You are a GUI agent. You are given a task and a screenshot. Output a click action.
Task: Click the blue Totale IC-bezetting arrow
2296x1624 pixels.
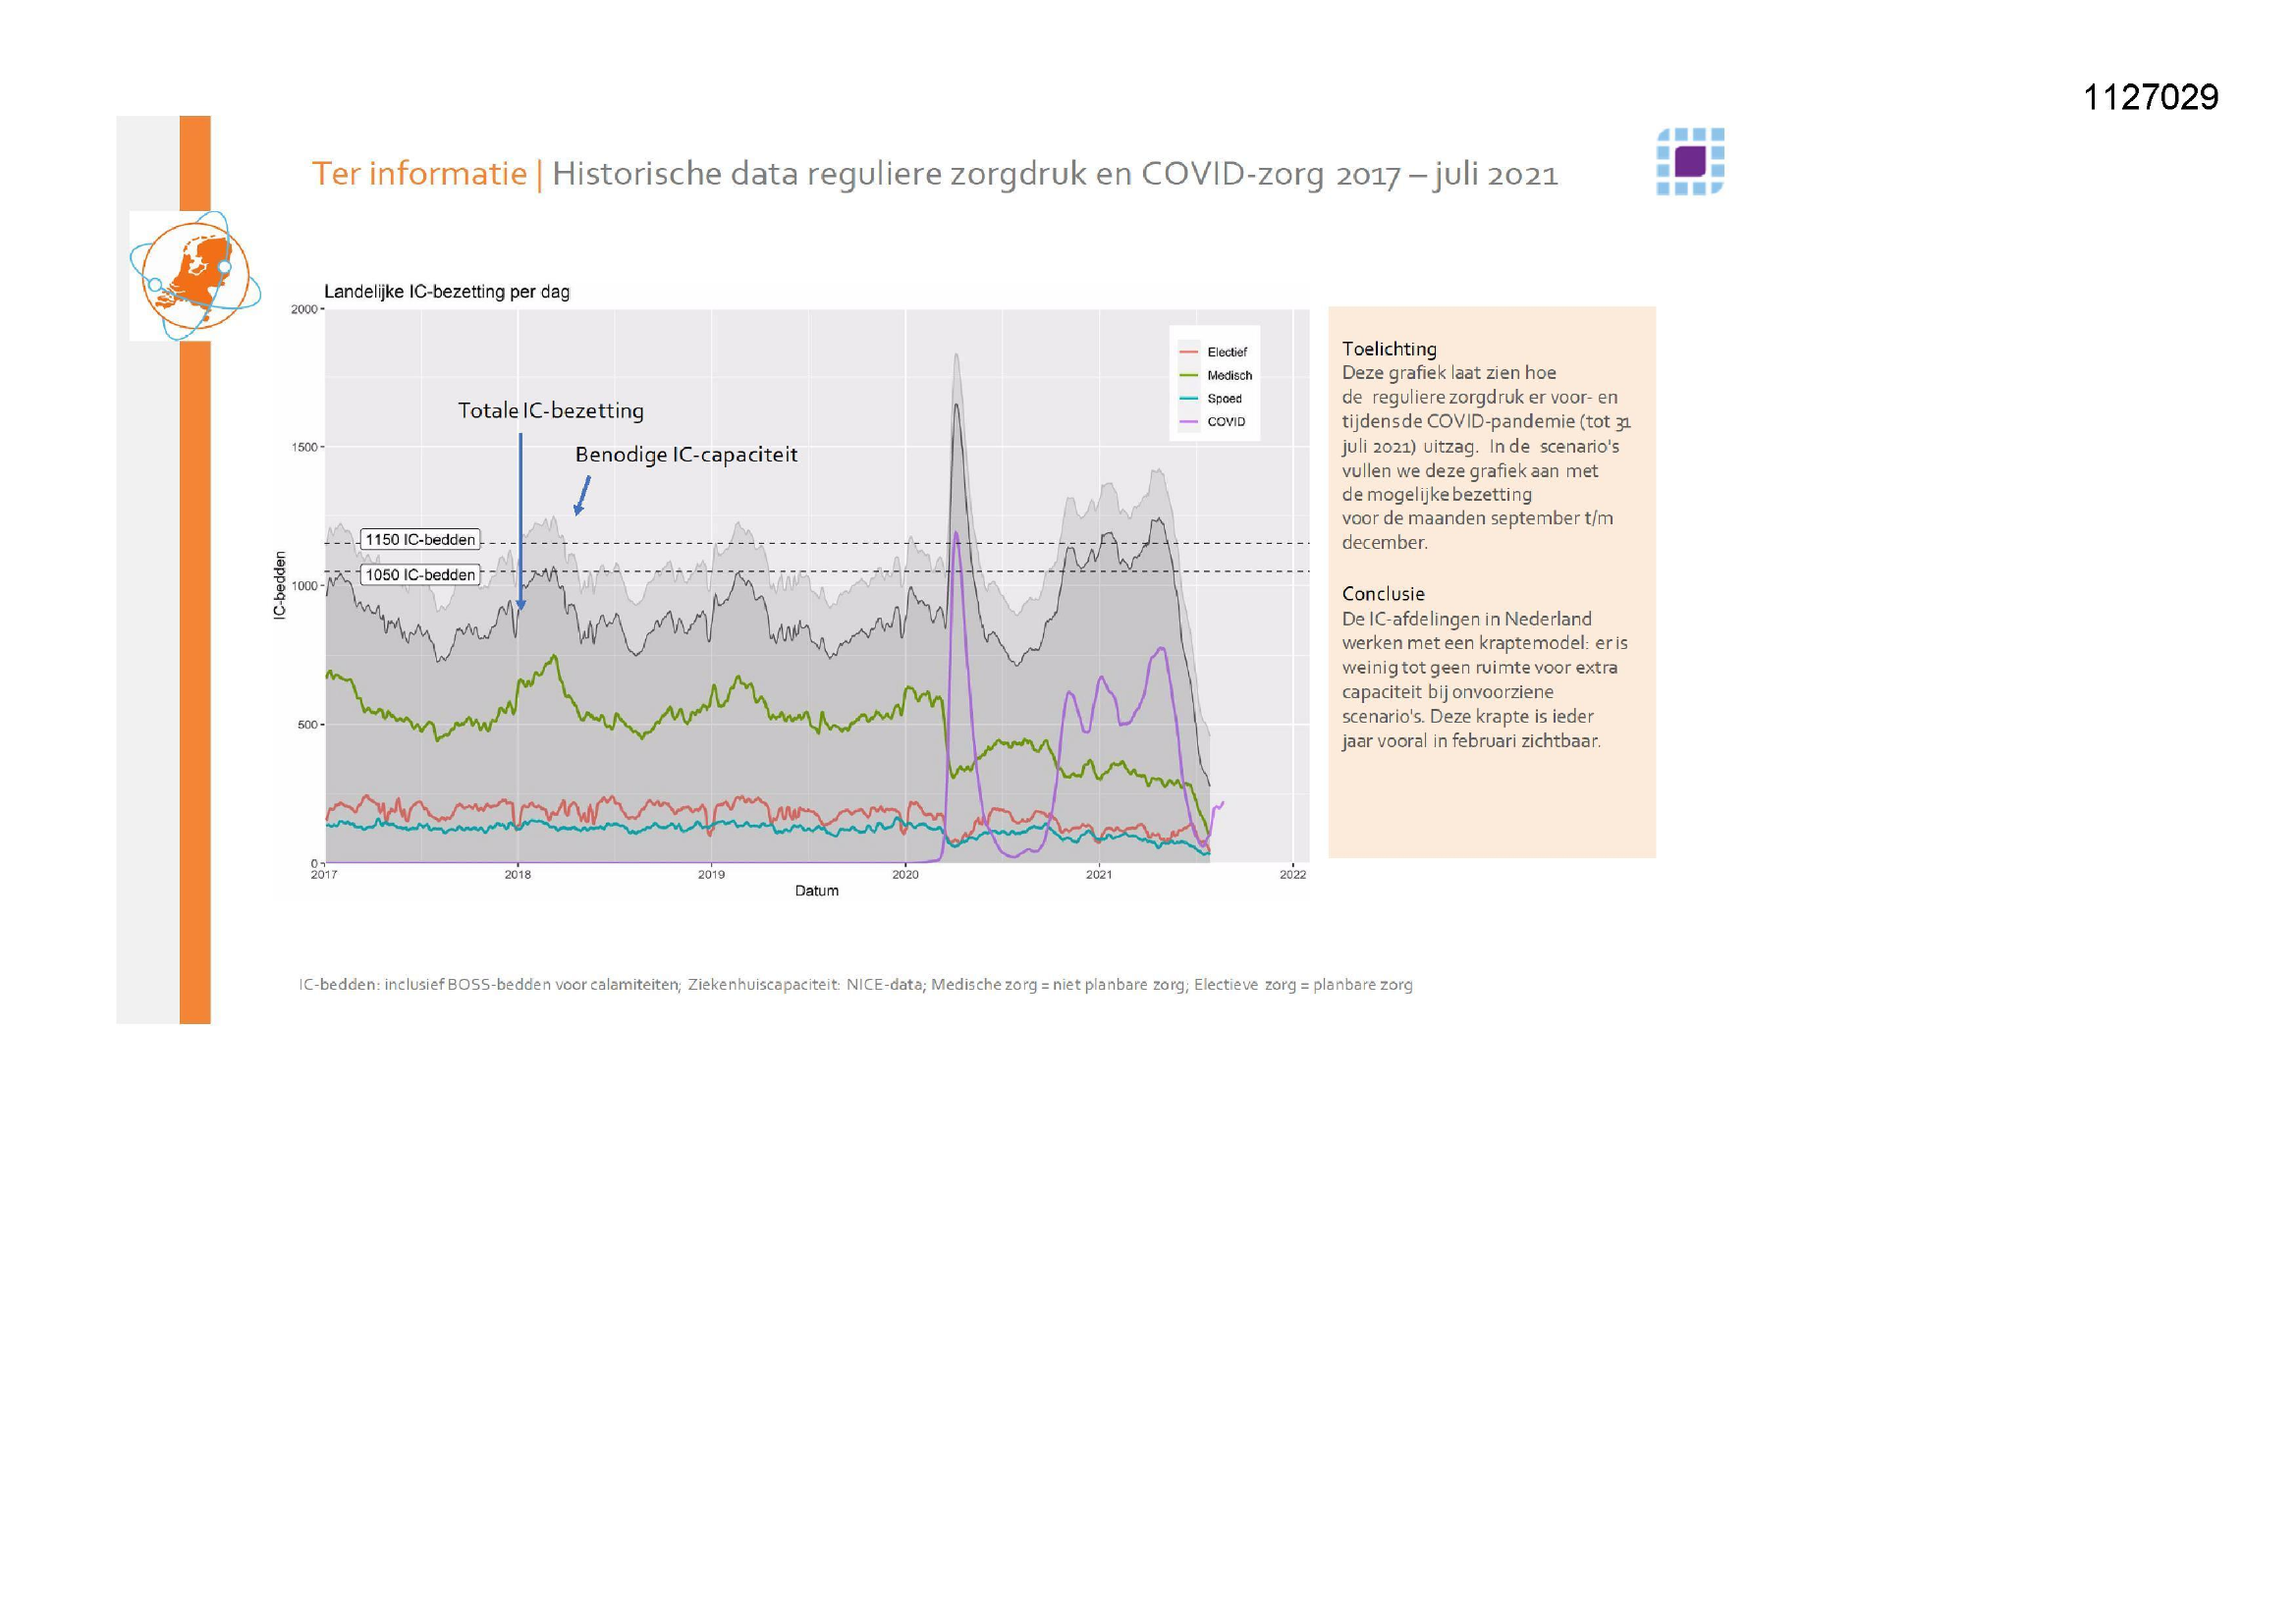click(520, 520)
